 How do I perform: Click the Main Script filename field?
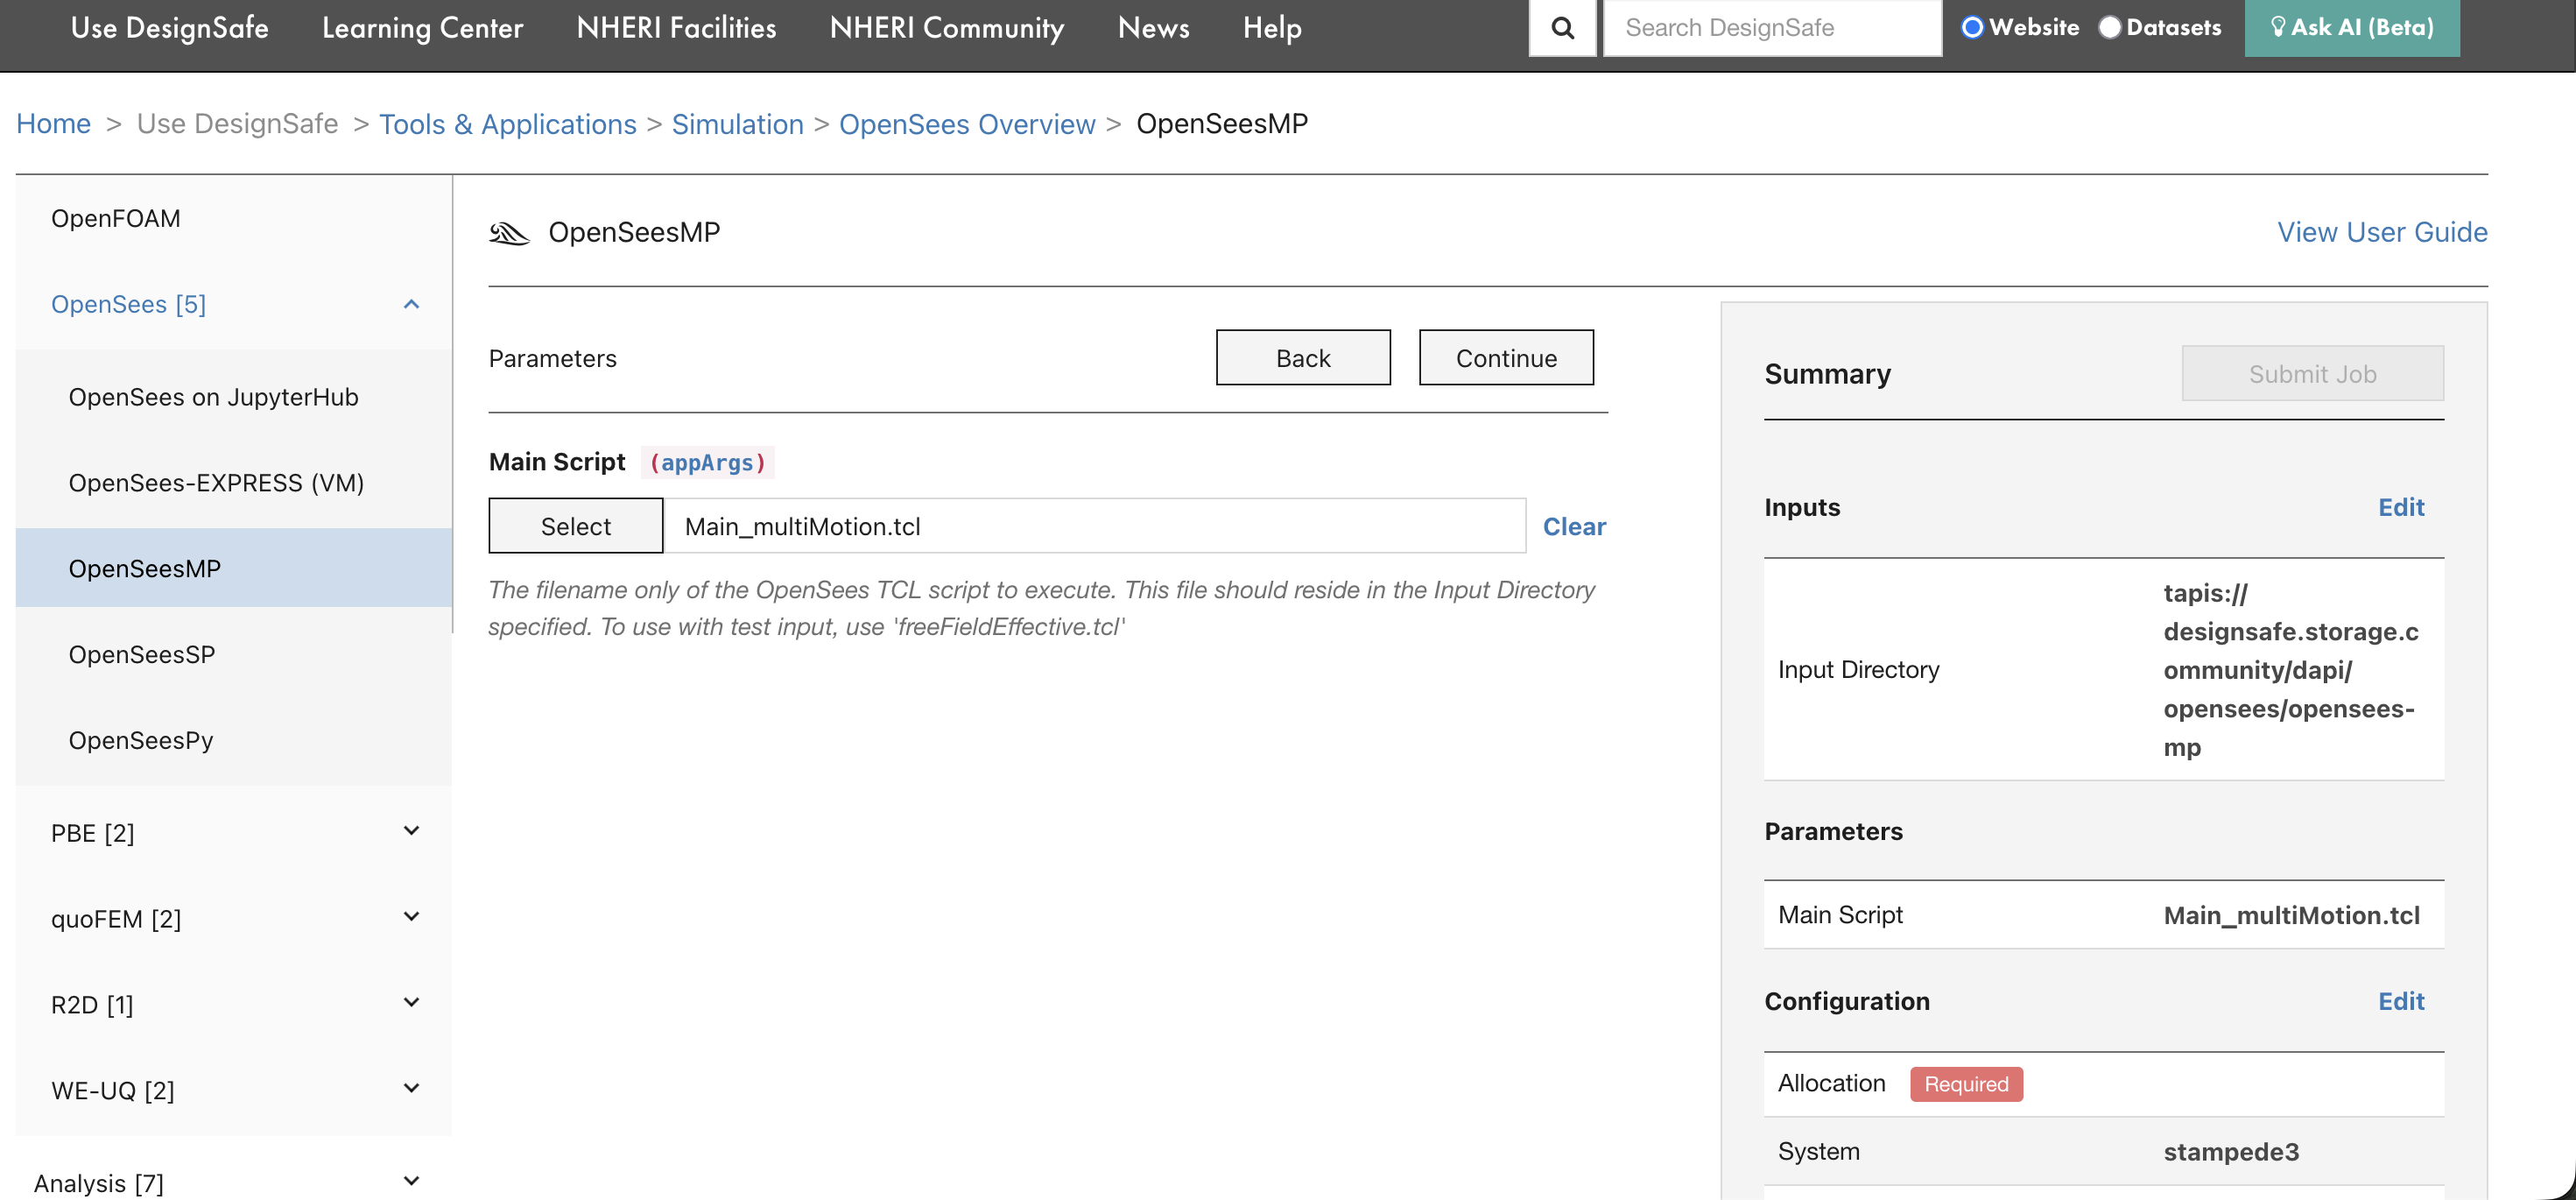(1095, 526)
